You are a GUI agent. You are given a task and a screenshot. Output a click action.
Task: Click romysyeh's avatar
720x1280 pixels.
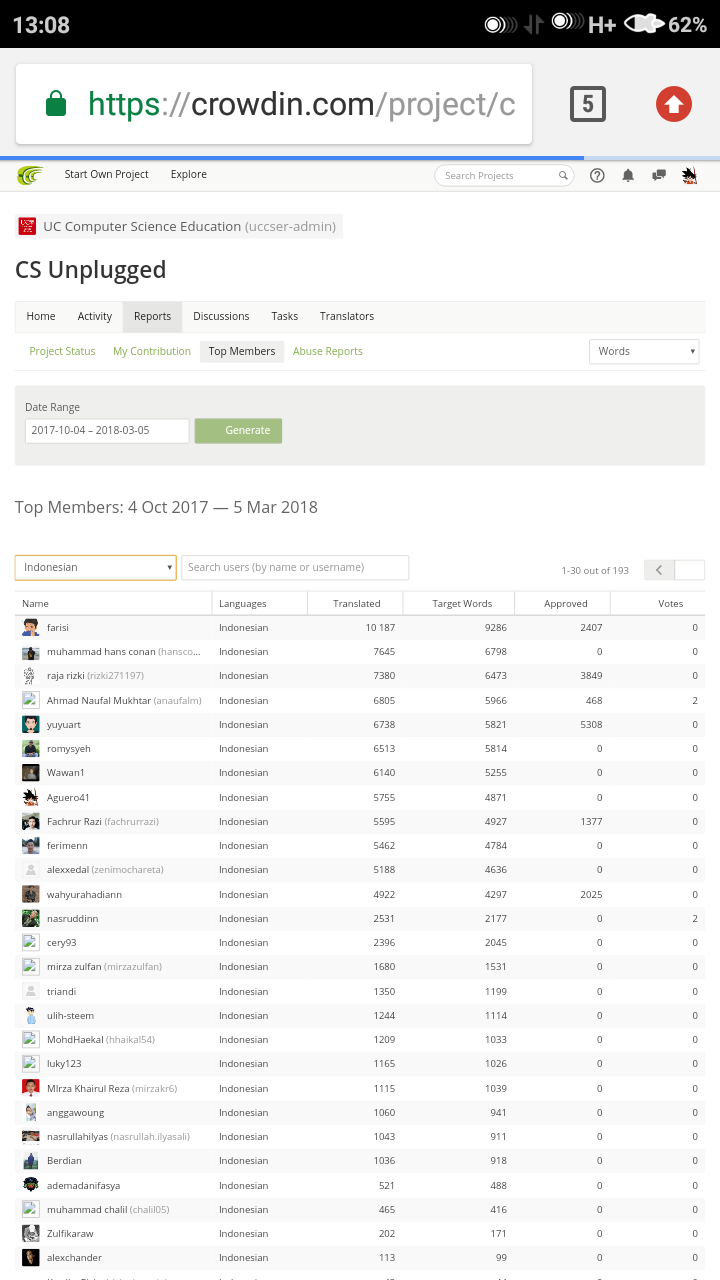point(31,748)
